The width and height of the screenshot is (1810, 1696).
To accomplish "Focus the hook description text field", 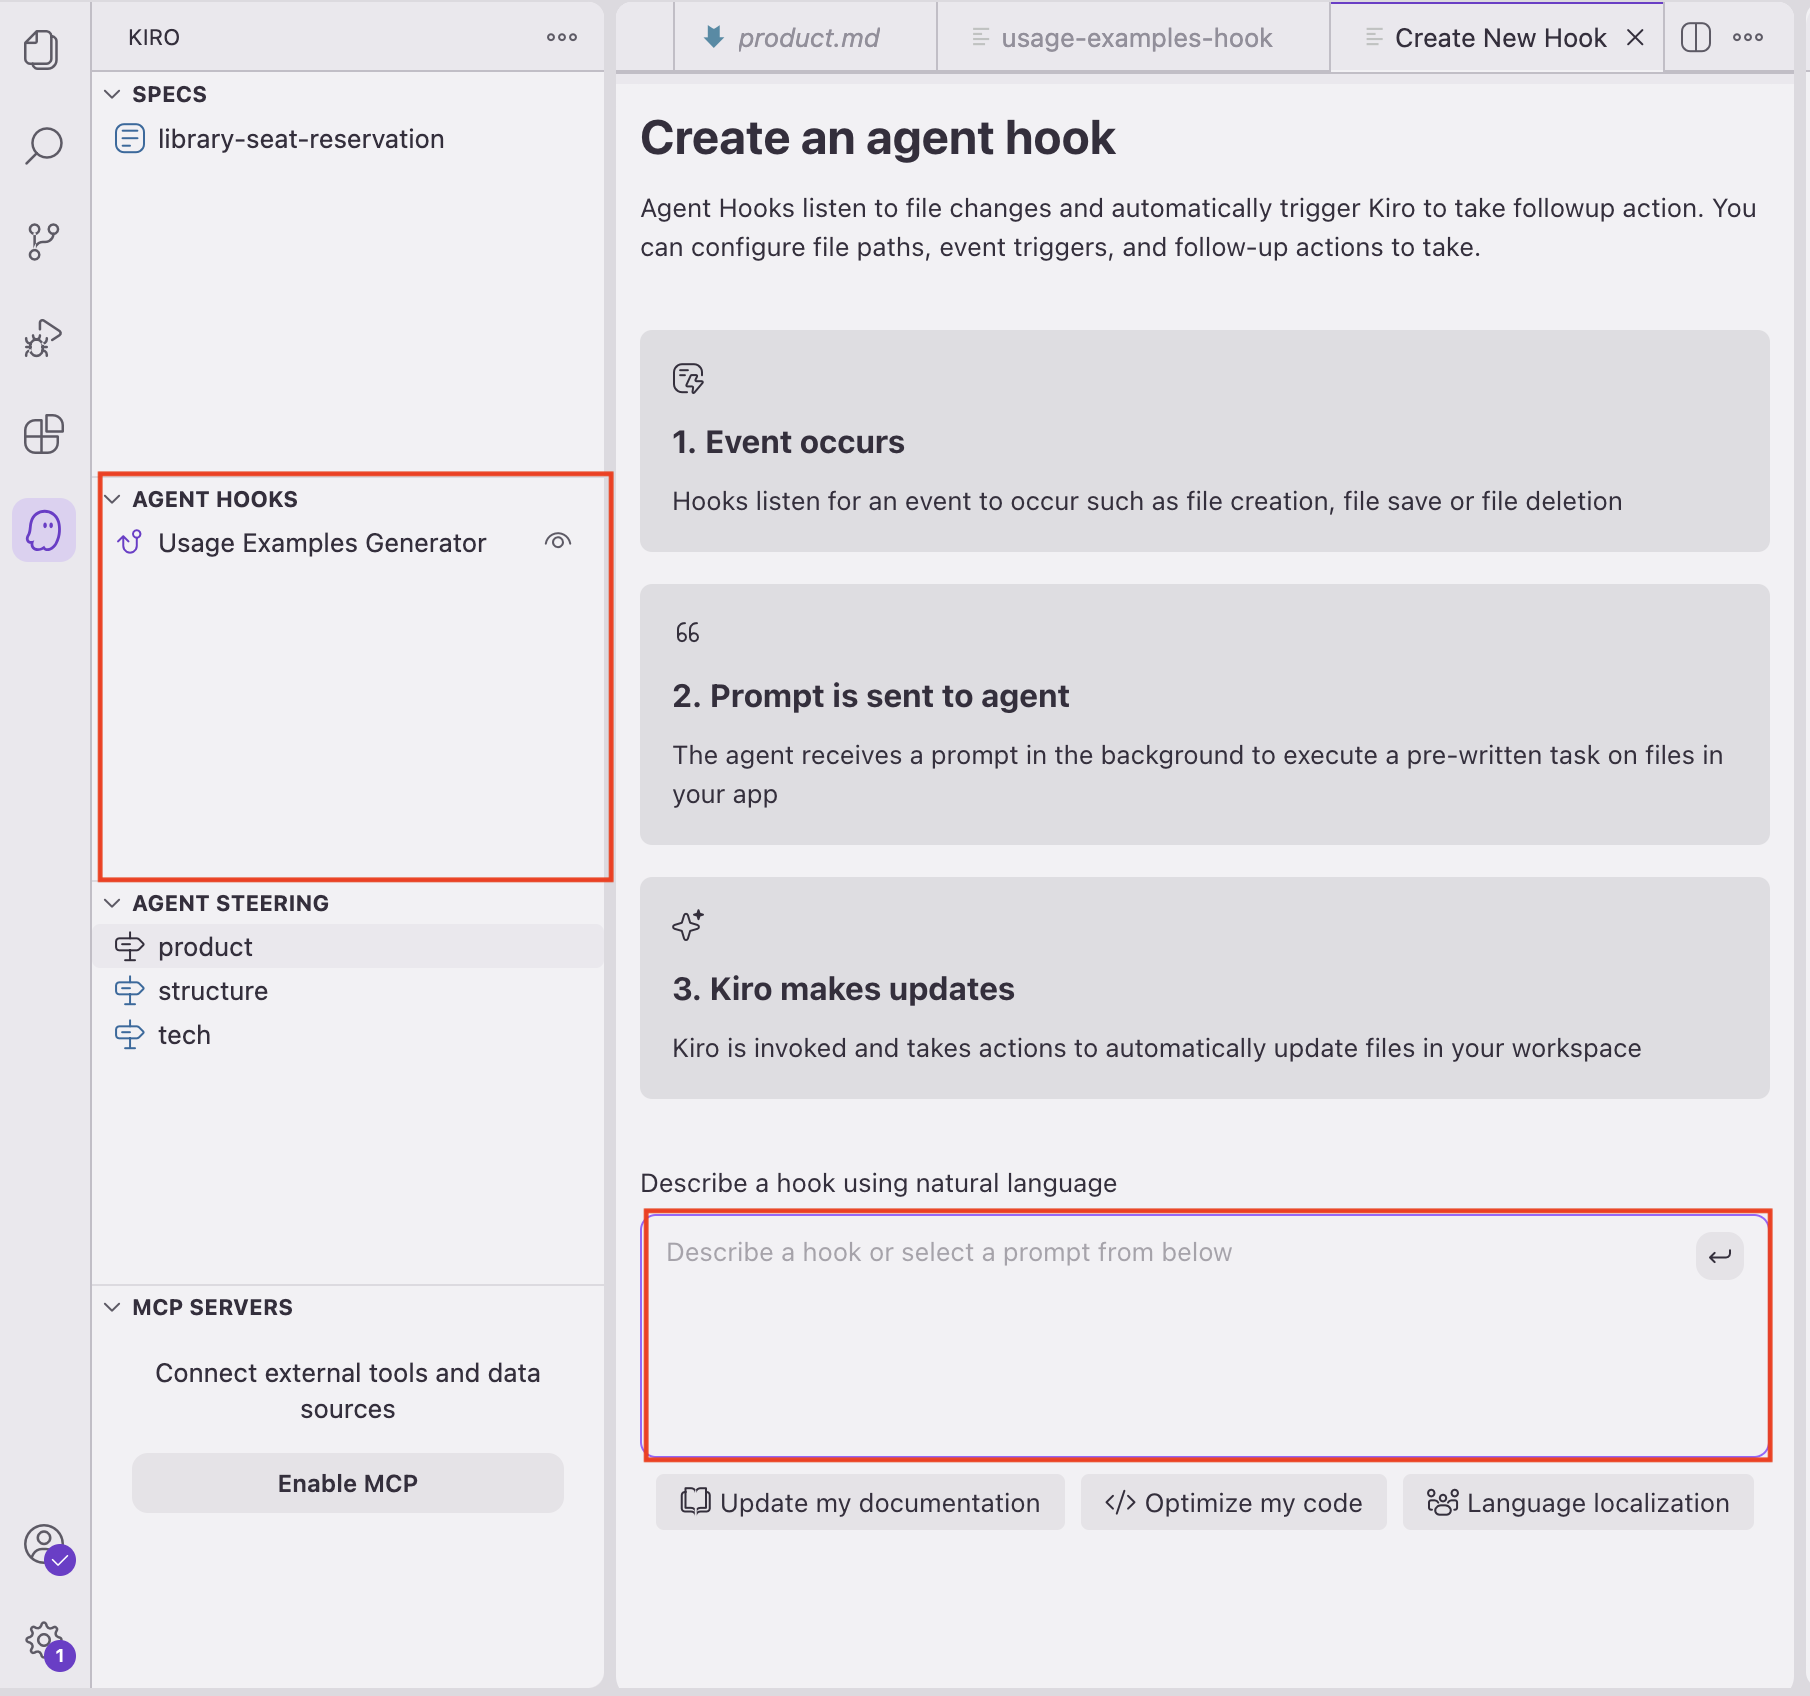I will [1206, 1335].
